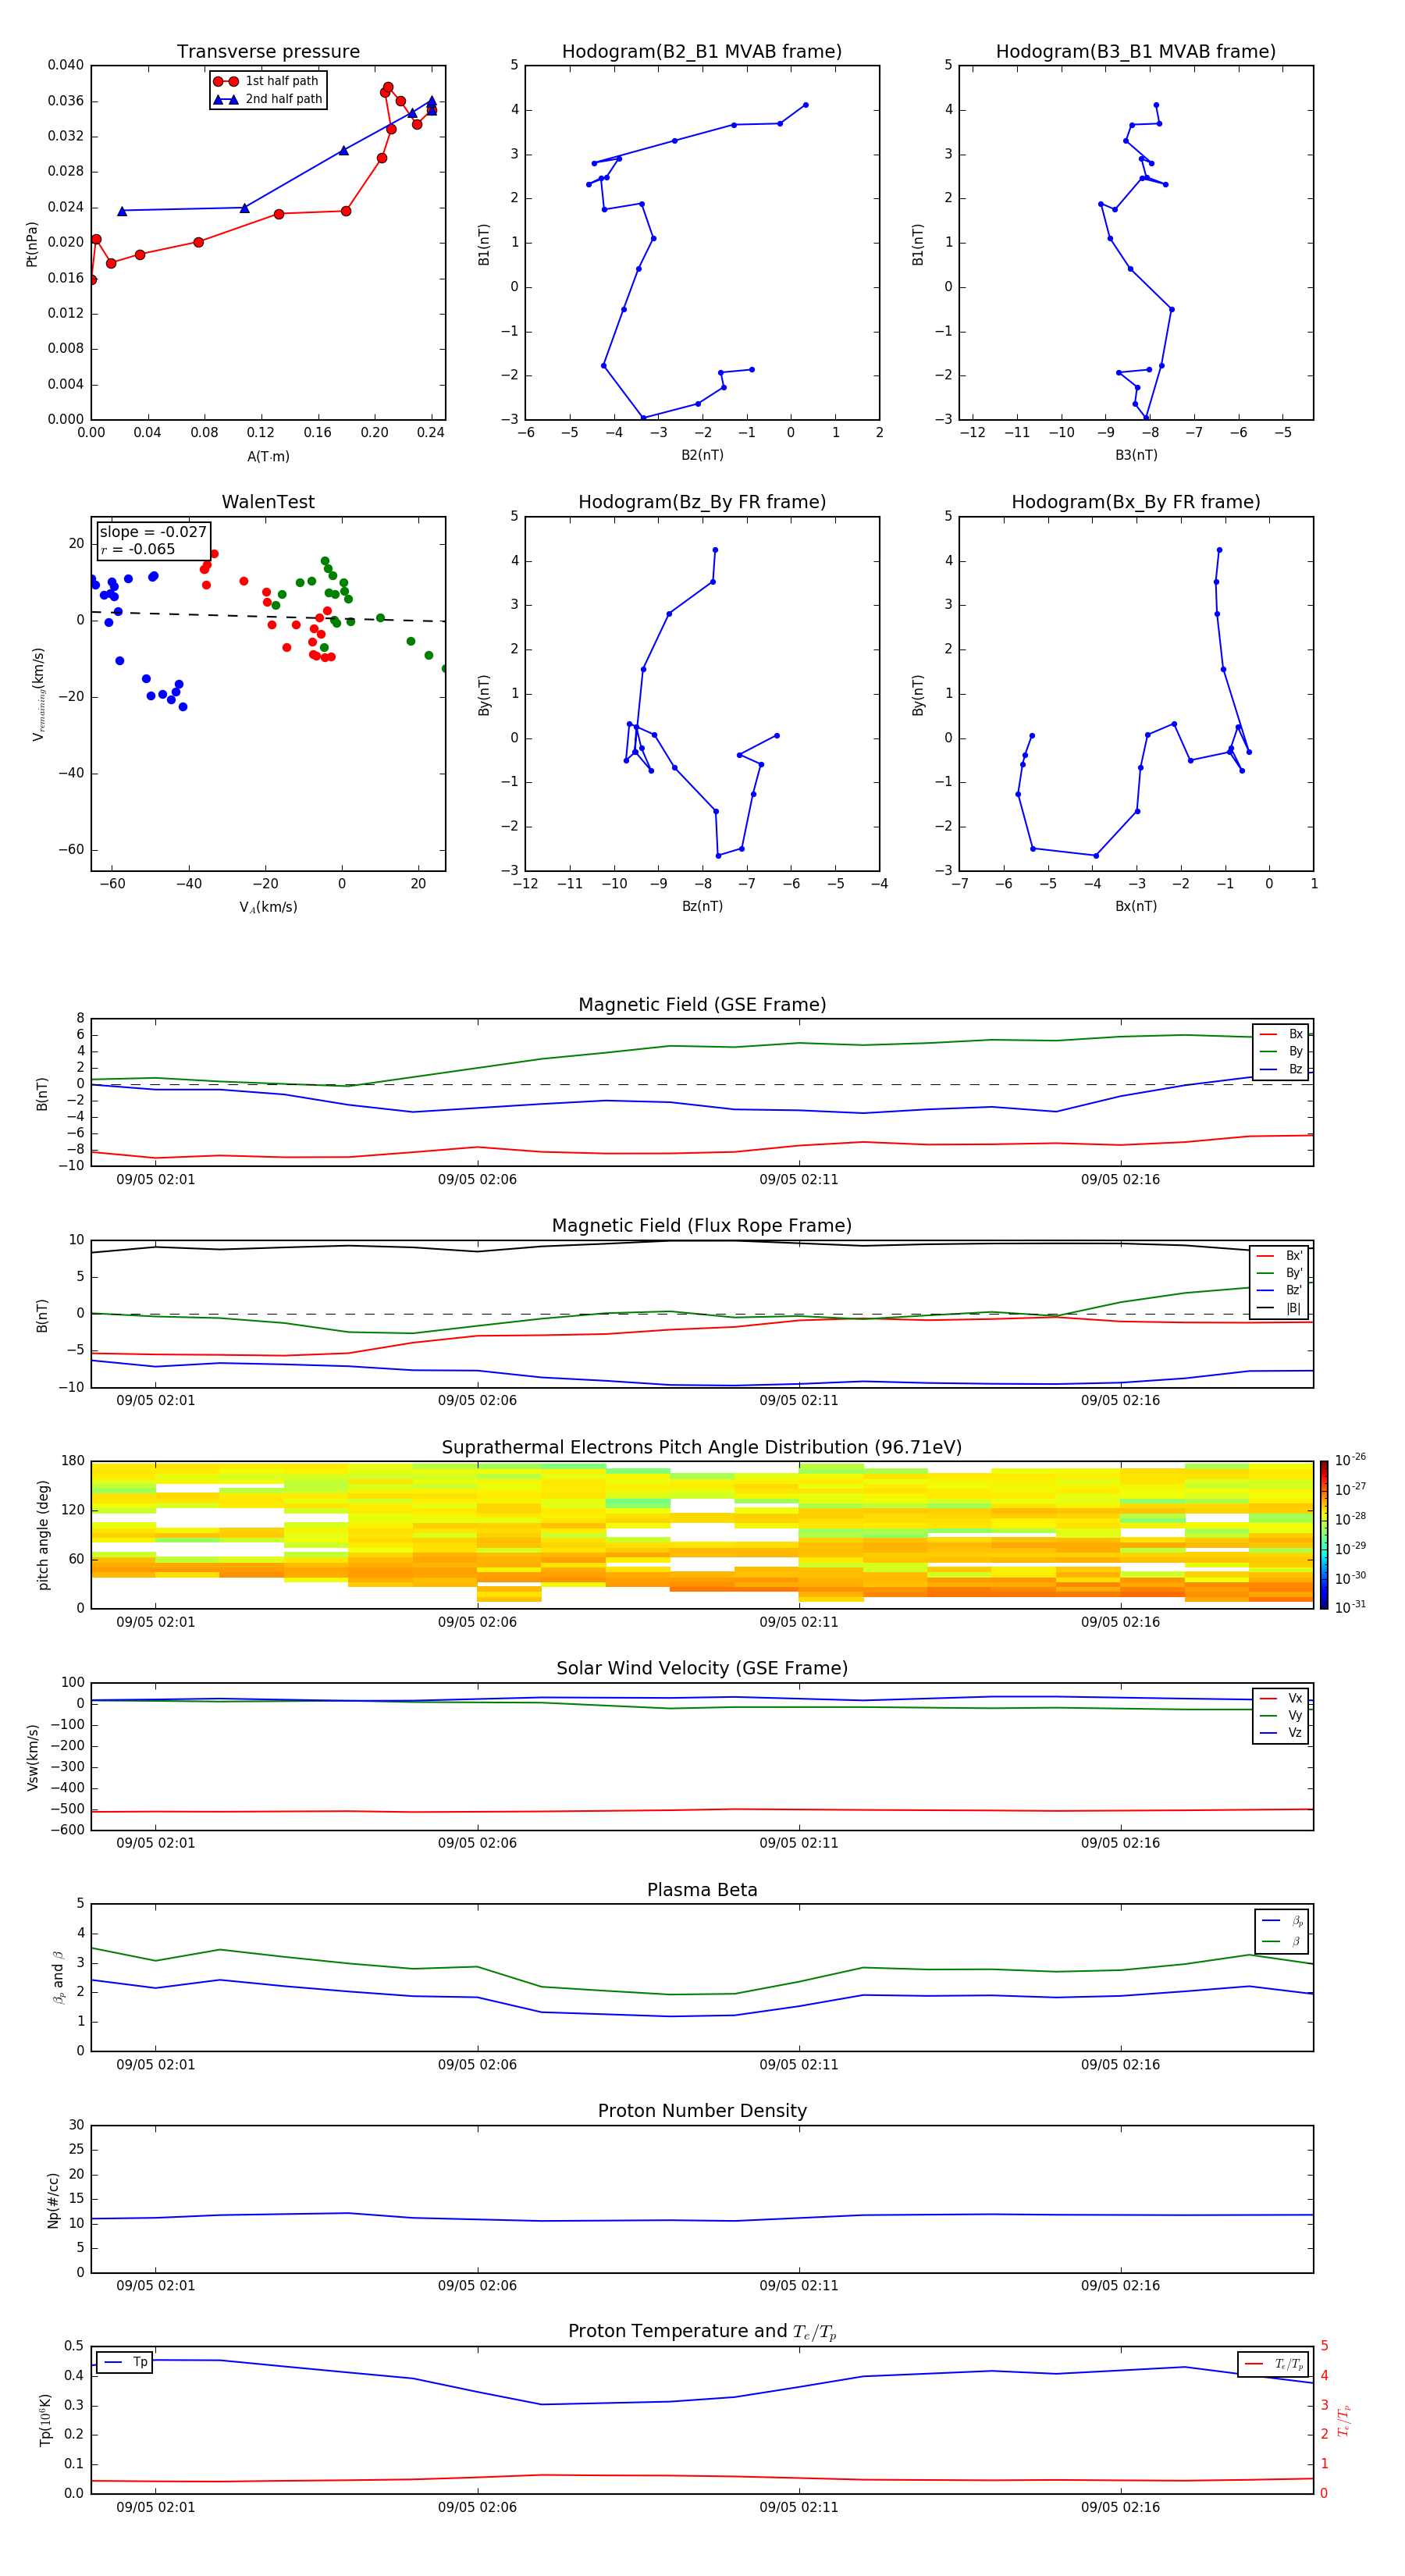Click 'By' legend entry in GSE Frame plot
Screen dimensions: 1405x2576
point(1281,1051)
